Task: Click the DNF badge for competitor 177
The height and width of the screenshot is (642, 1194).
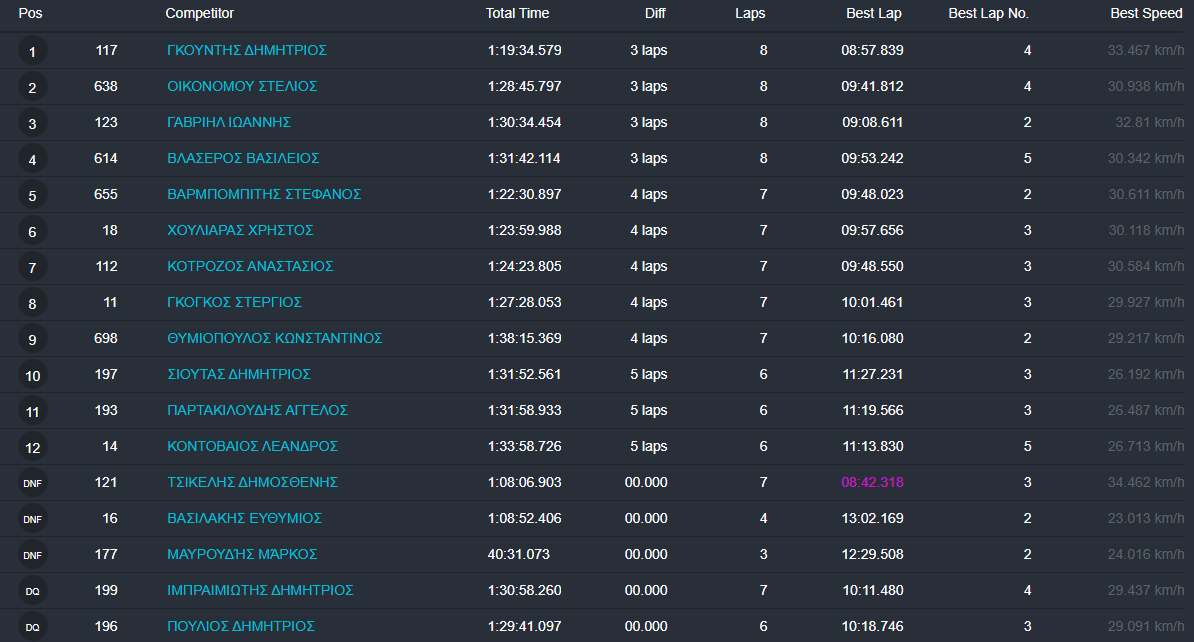Action: pyautogui.click(x=32, y=555)
